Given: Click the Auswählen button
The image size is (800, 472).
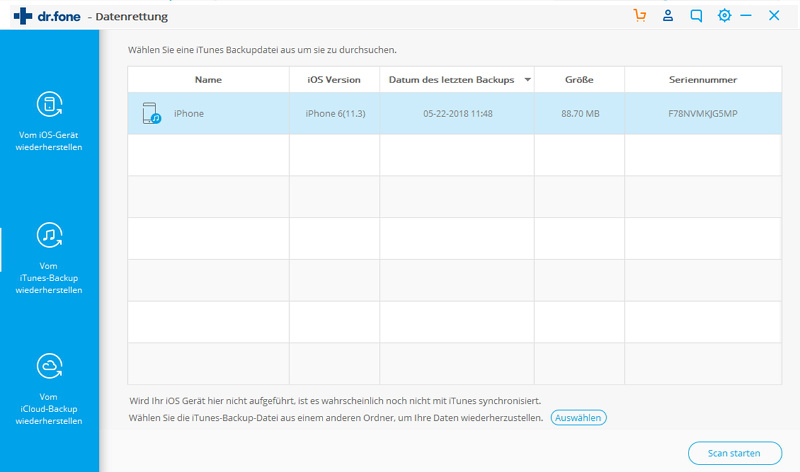Looking at the screenshot, I should (579, 417).
